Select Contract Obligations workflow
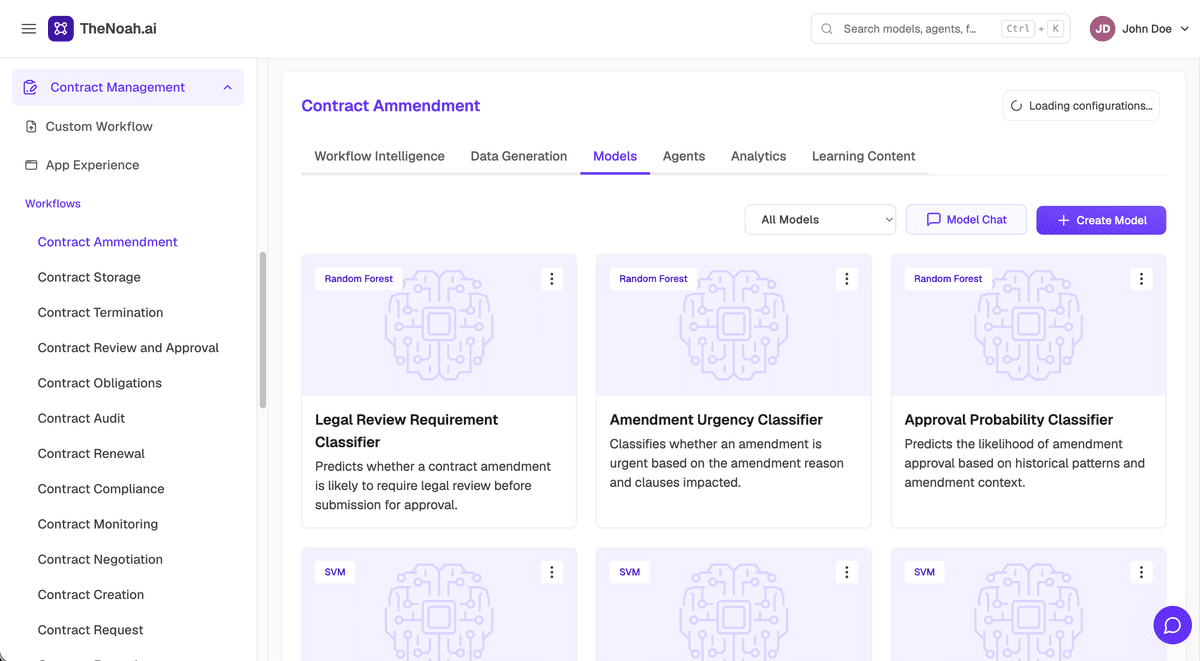The width and height of the screenshot is (1200, 661). [x=100, y=383]
